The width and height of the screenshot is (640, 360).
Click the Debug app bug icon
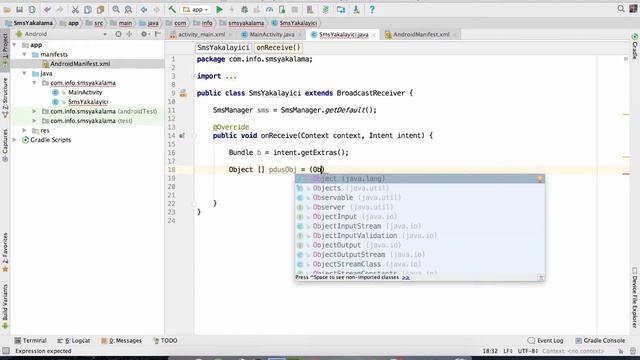coord(244,9)
